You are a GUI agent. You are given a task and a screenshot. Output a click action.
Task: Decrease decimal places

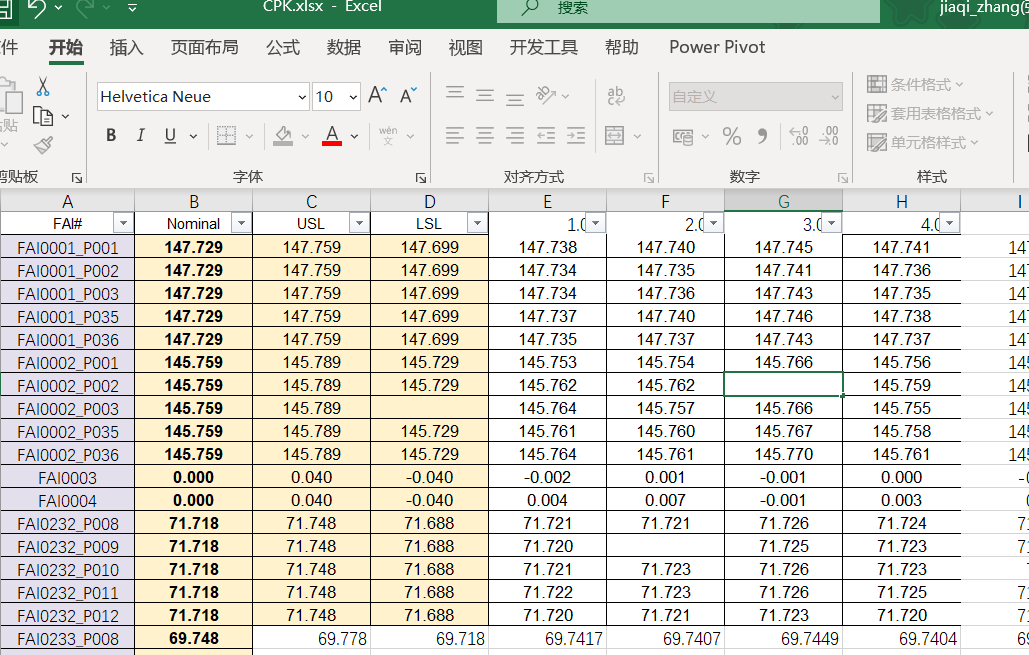(x=829, y=136)
